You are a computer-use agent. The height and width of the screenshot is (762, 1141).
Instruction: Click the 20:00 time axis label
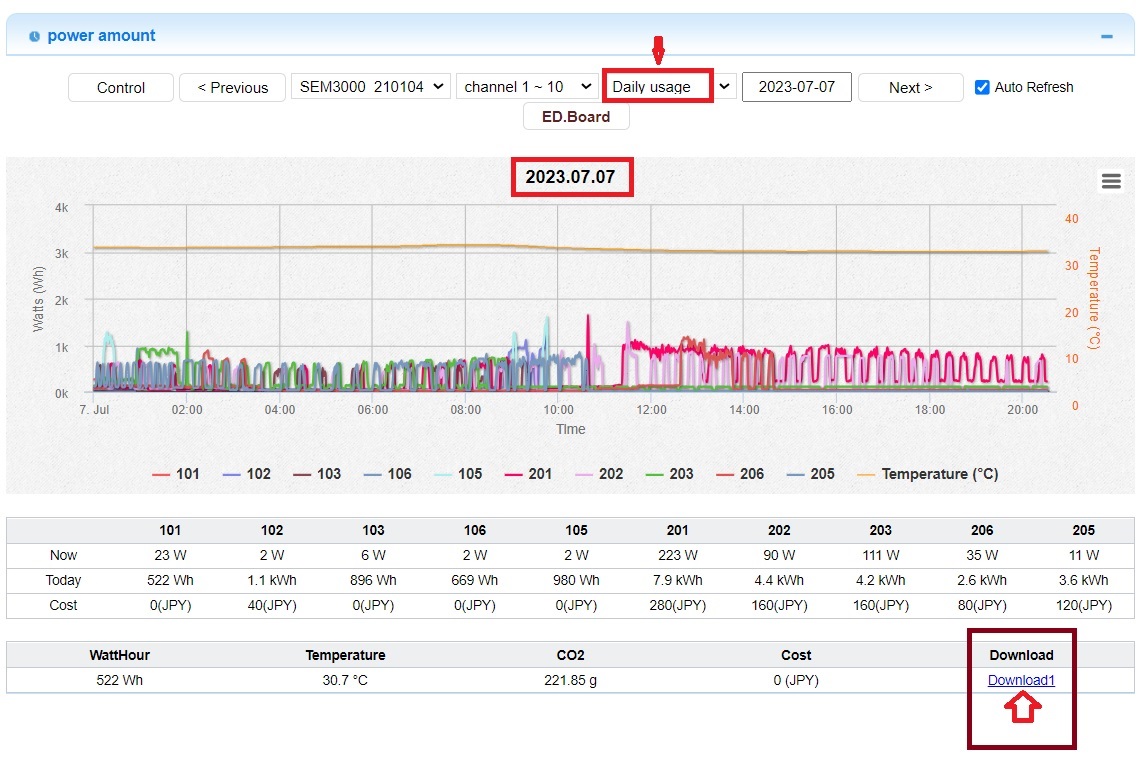(1022, 410)
